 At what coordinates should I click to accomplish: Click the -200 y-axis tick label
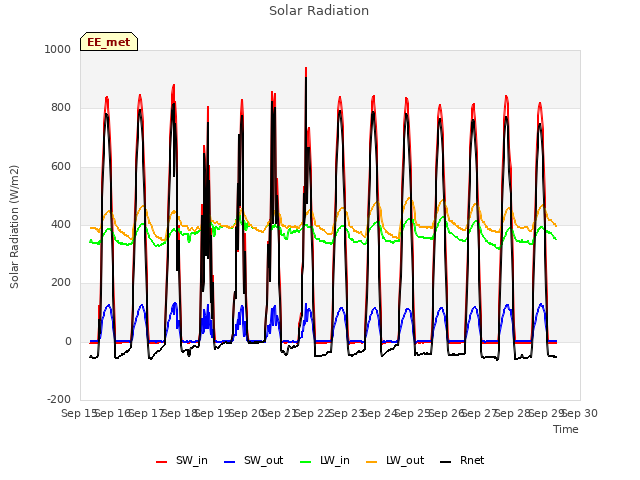point(59,399)
